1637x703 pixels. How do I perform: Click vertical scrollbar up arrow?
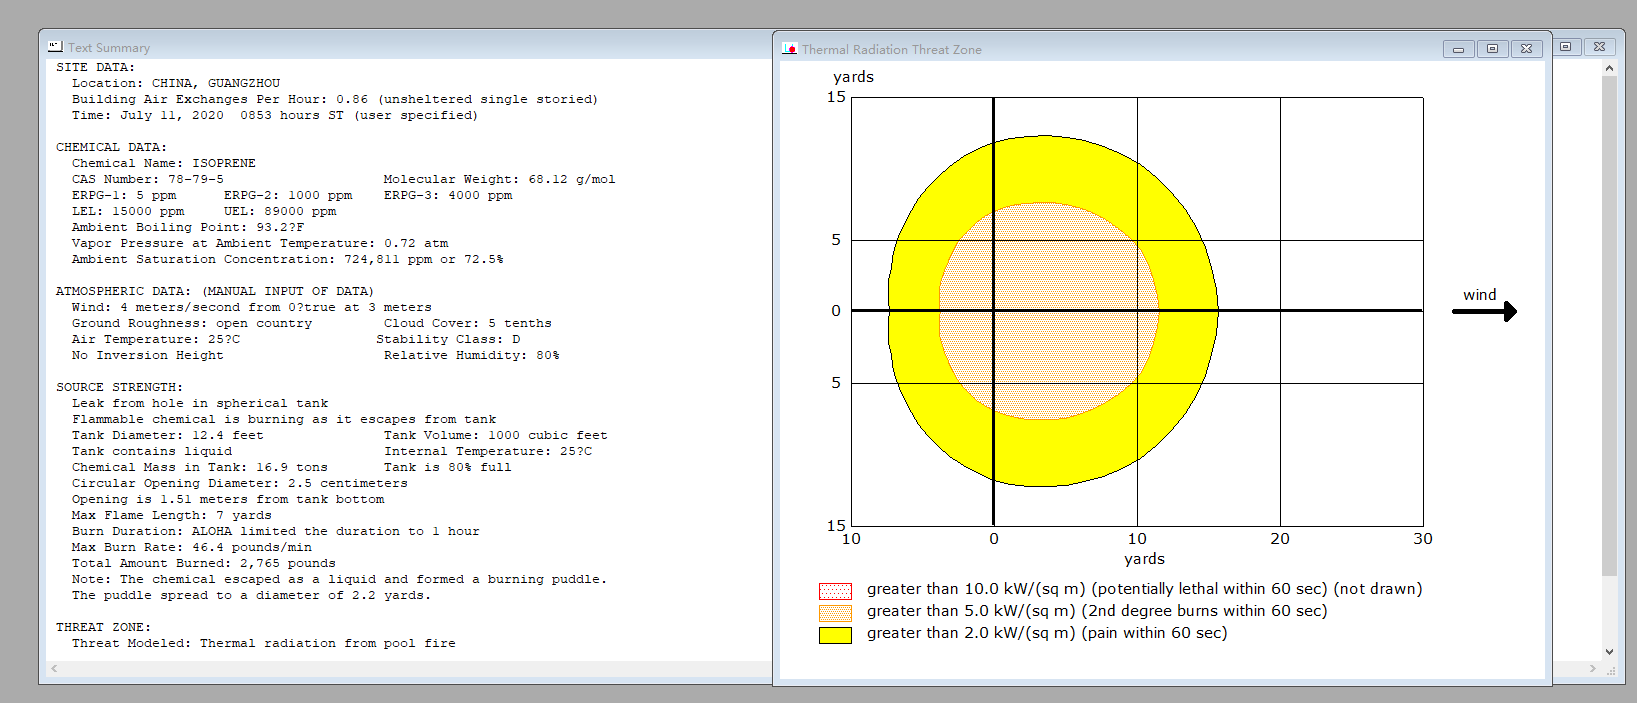[x=1609, y=68]
